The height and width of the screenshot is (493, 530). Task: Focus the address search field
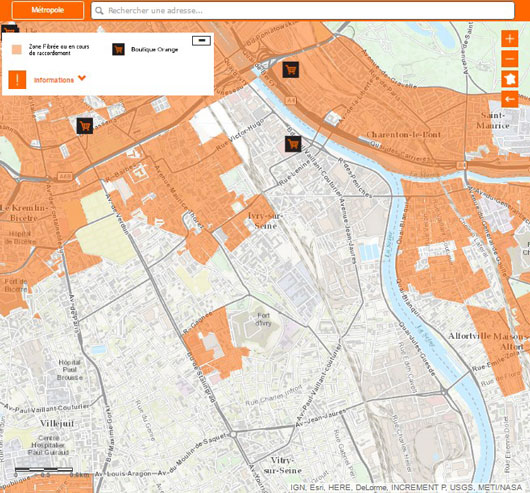pos(303,10)
